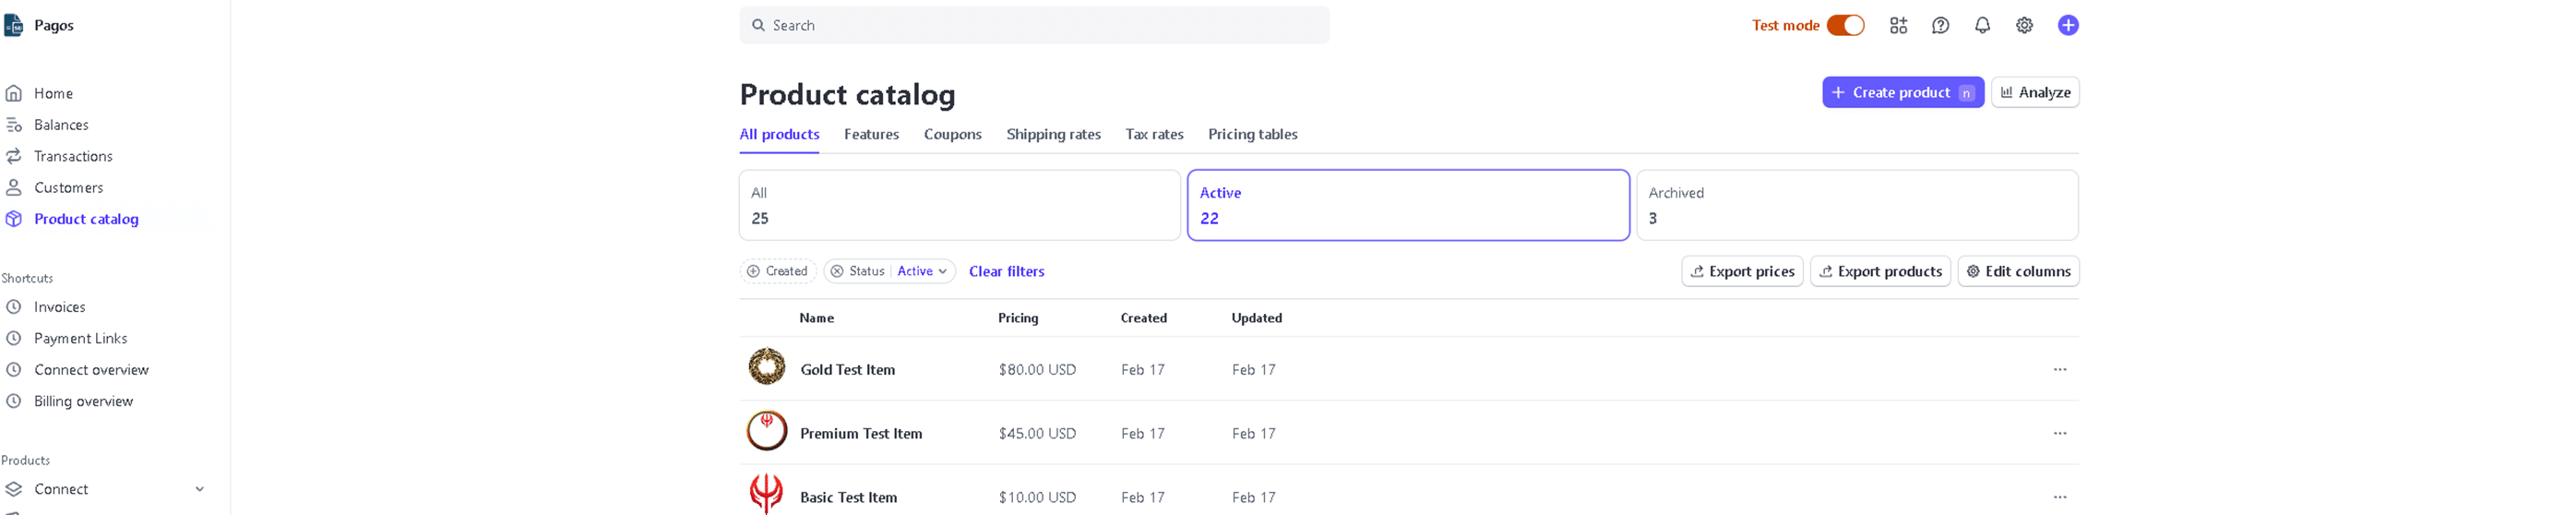The width and height of the screenshot is (2576, 515).
Task: Select the Archived products card
Action: 1856,206
